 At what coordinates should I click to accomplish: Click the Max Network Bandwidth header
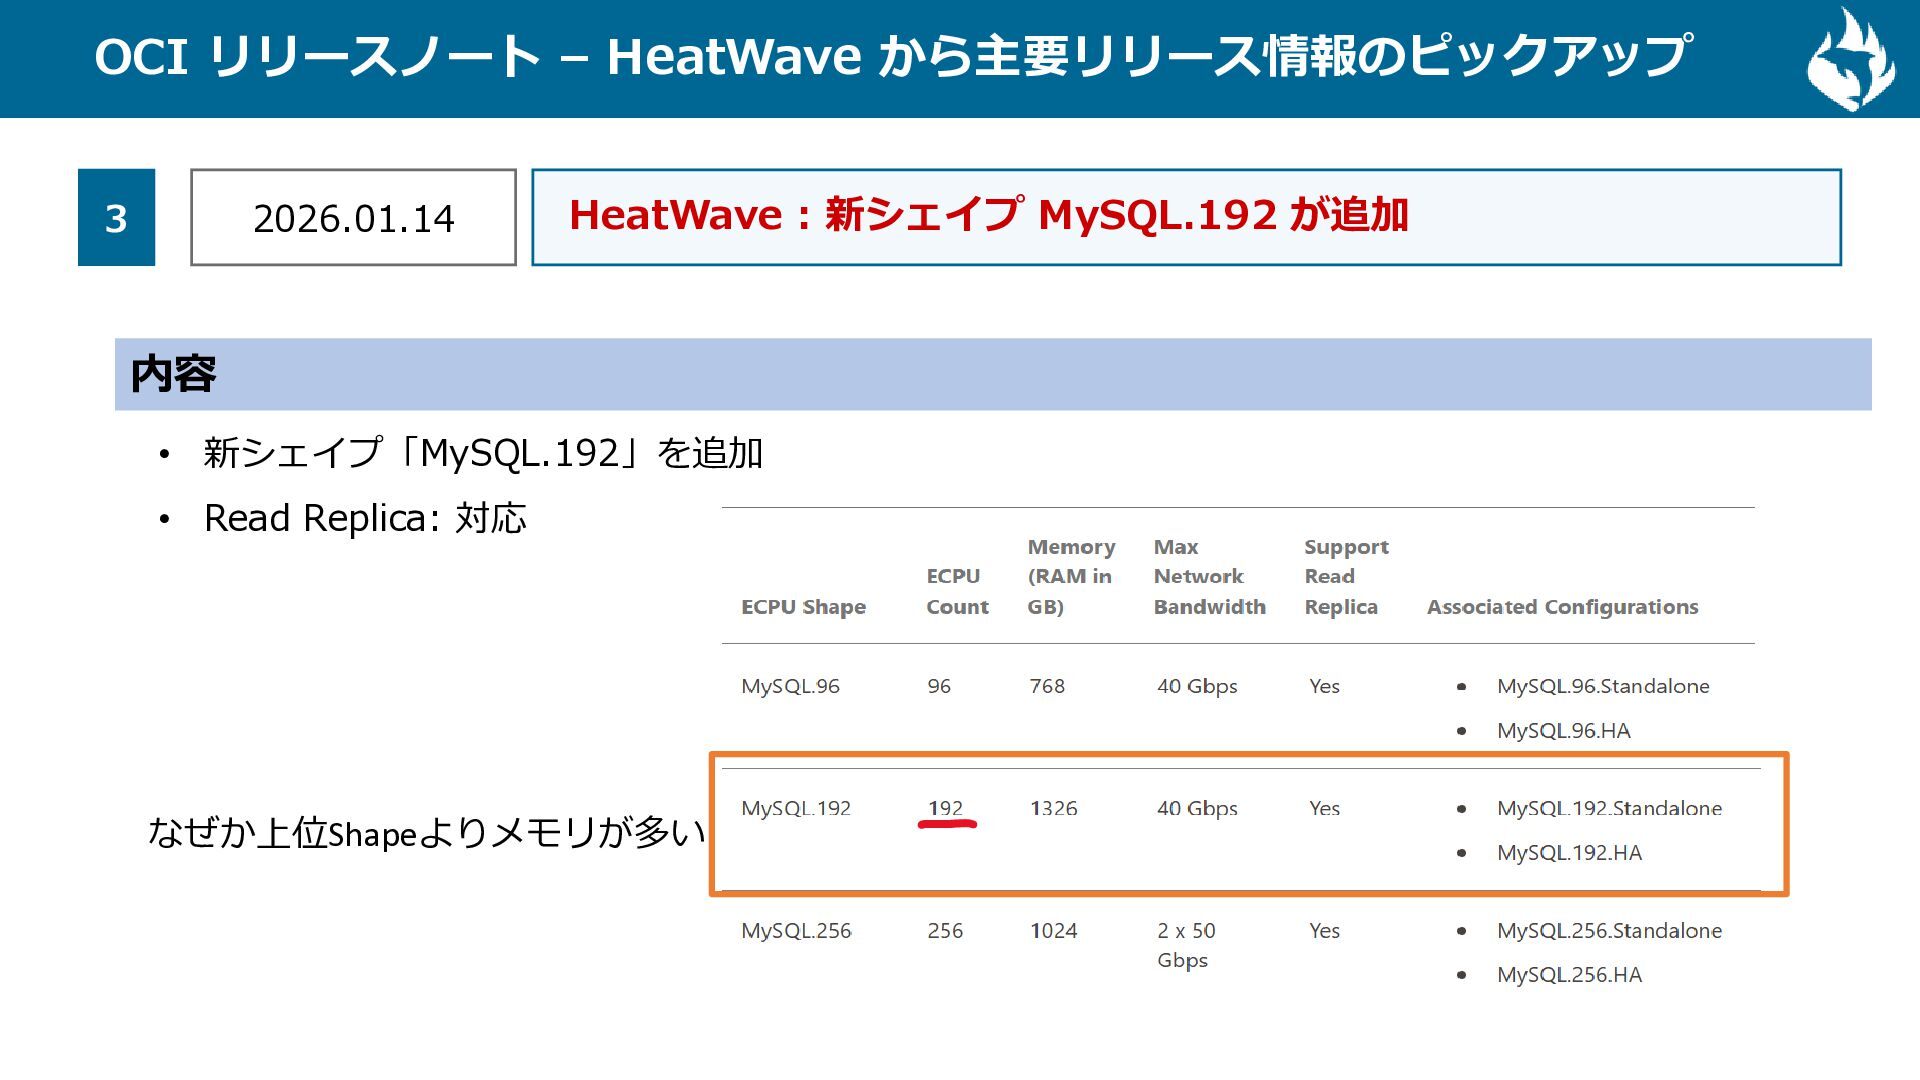click(1208, 576)
